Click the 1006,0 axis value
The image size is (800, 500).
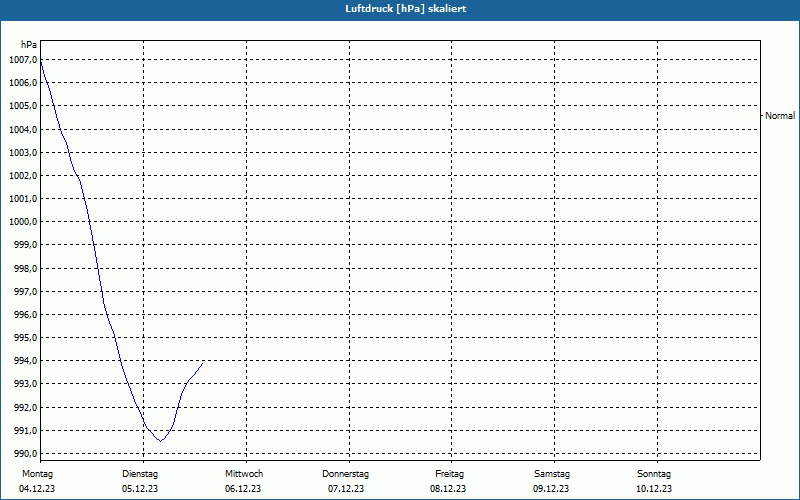click(23, 83)
